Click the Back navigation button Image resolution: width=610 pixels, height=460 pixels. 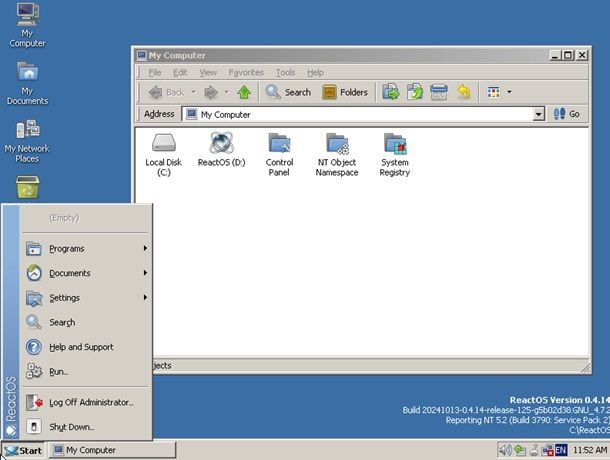coord(166,92)
